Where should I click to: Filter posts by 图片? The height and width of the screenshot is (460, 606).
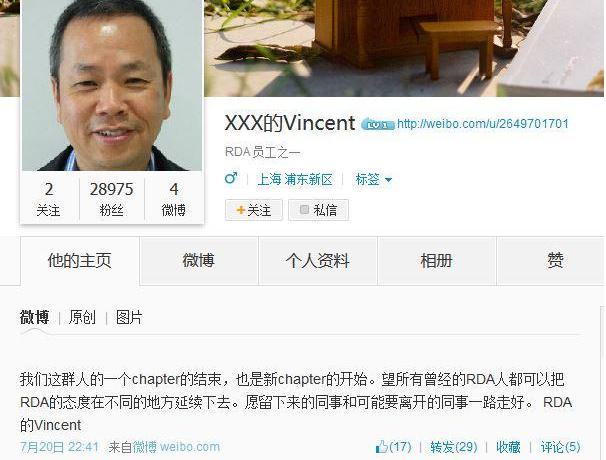(x=129, y=317)
